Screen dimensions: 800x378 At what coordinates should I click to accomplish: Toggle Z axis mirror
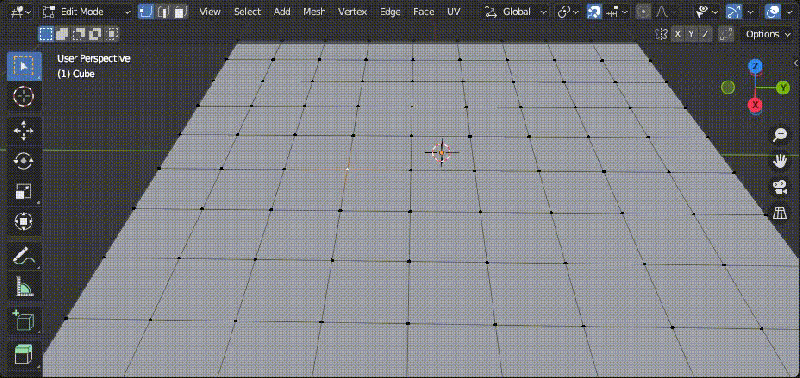705,34
